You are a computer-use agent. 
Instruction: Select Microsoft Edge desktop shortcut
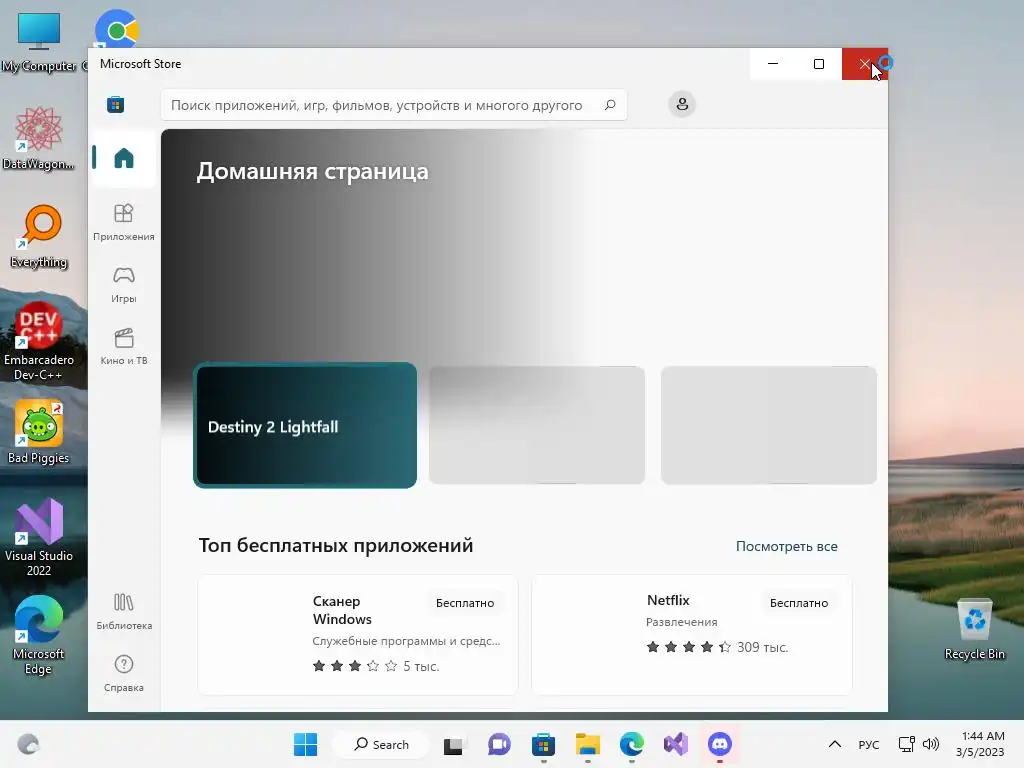click(39, 635)
